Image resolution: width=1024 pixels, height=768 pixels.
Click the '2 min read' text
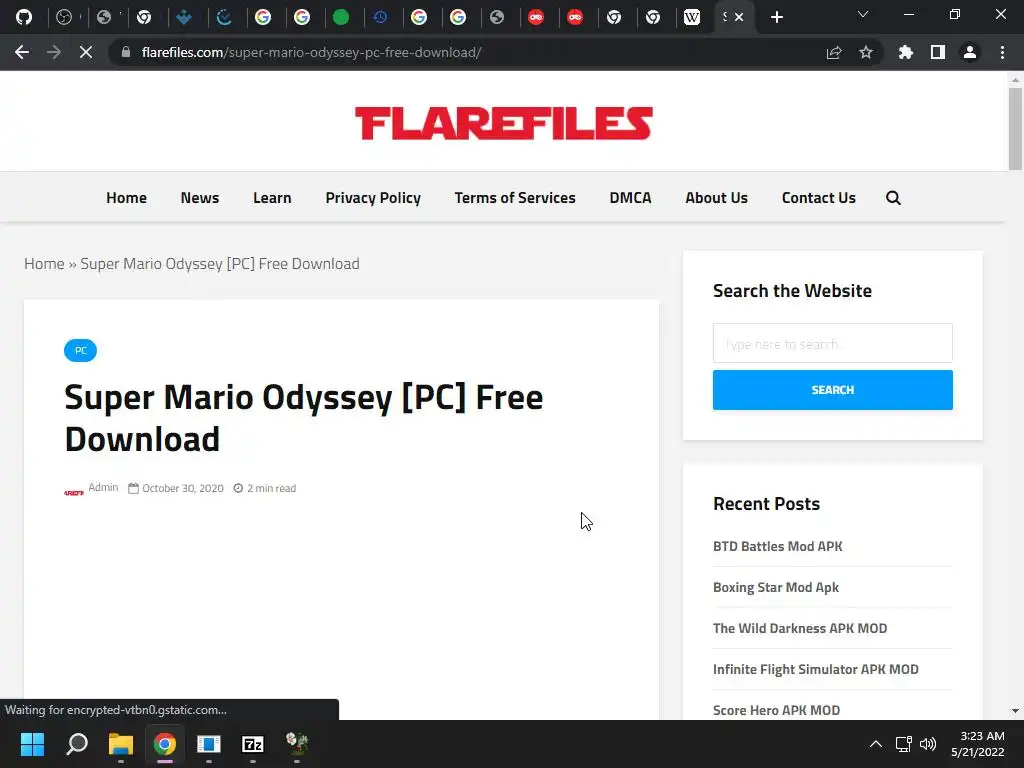(271, 488)
